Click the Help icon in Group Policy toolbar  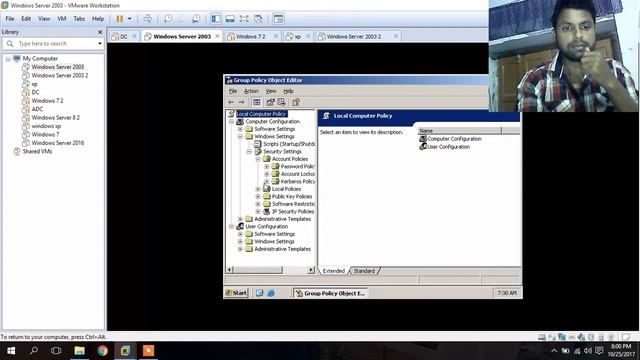click(296, 102)
